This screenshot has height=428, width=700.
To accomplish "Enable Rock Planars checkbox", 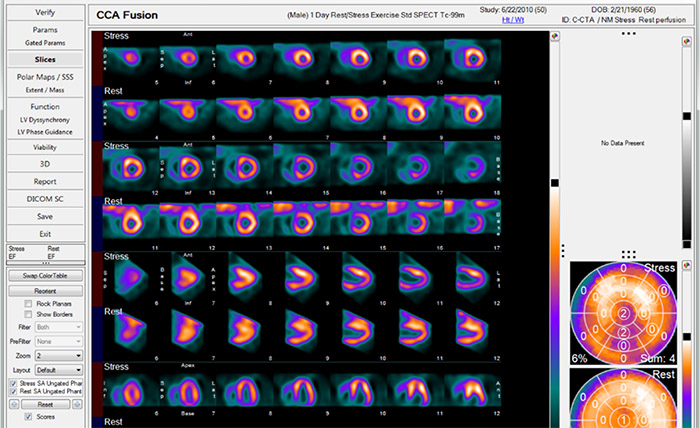I will coord(28,303).
